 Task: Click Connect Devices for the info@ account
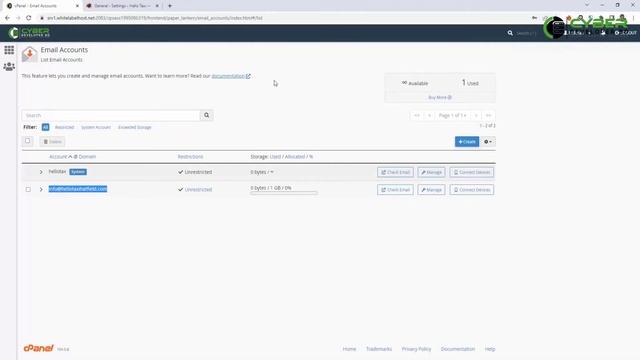pyautogui.click(x=472, y=190)
